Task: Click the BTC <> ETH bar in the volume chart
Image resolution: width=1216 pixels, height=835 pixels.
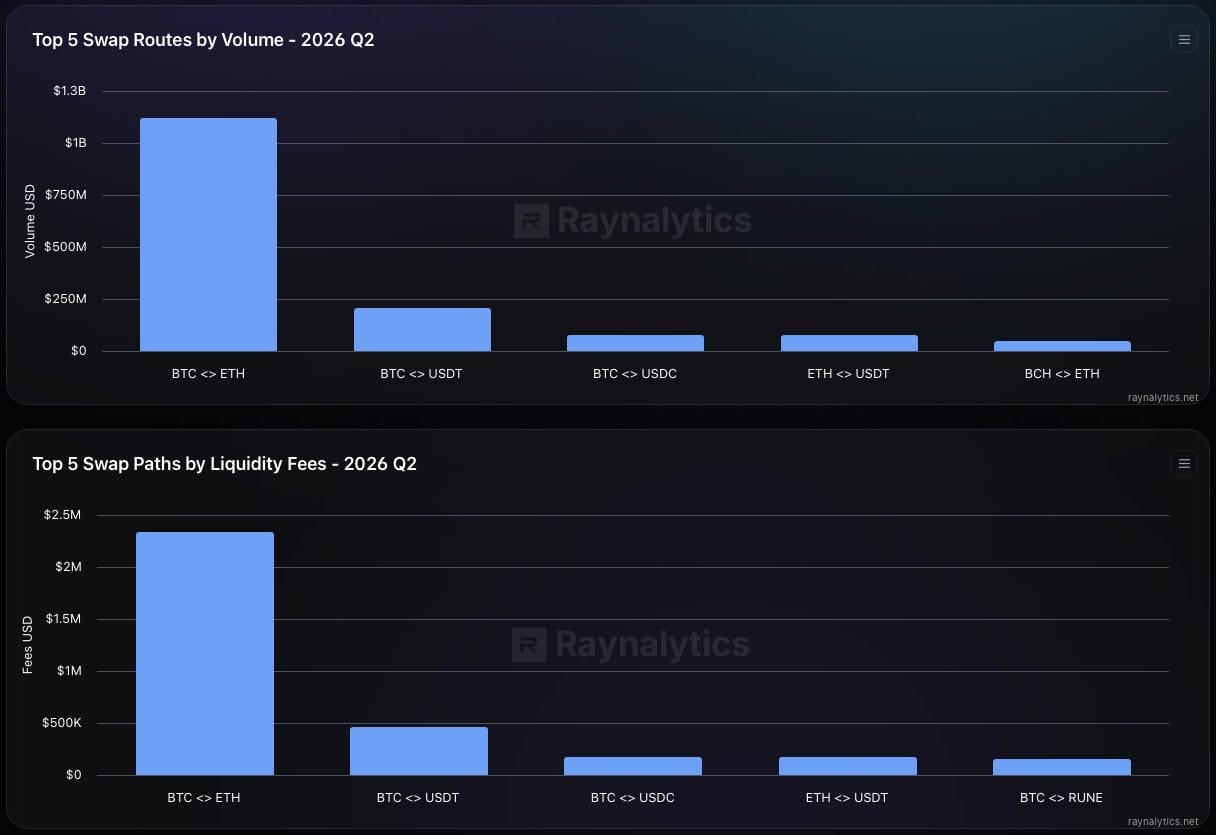Action: (208, 235)
